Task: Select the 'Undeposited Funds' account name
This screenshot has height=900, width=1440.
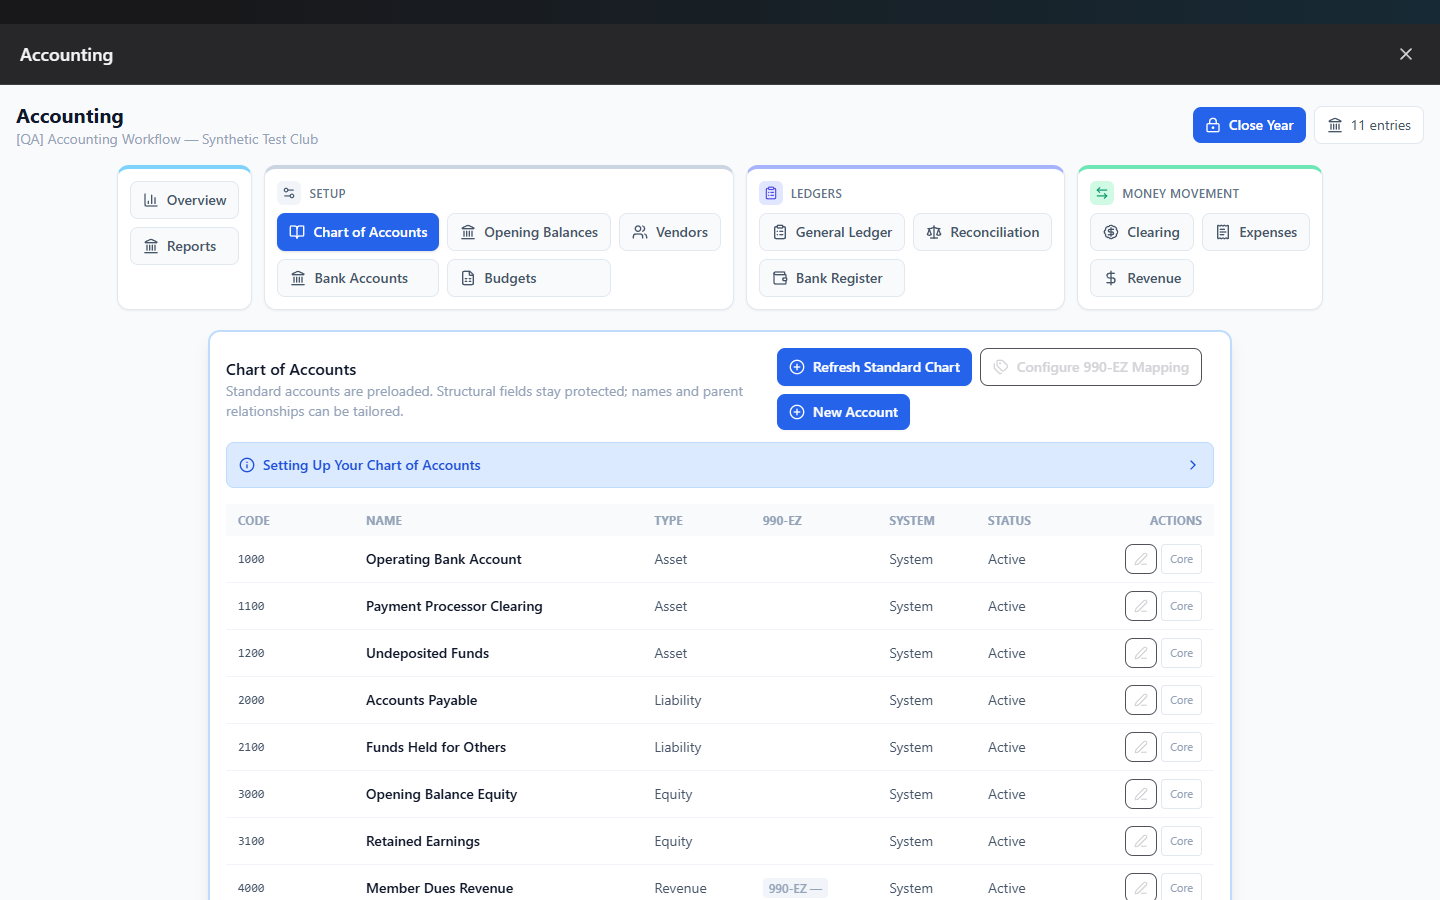Action: [x=427, y=653]
